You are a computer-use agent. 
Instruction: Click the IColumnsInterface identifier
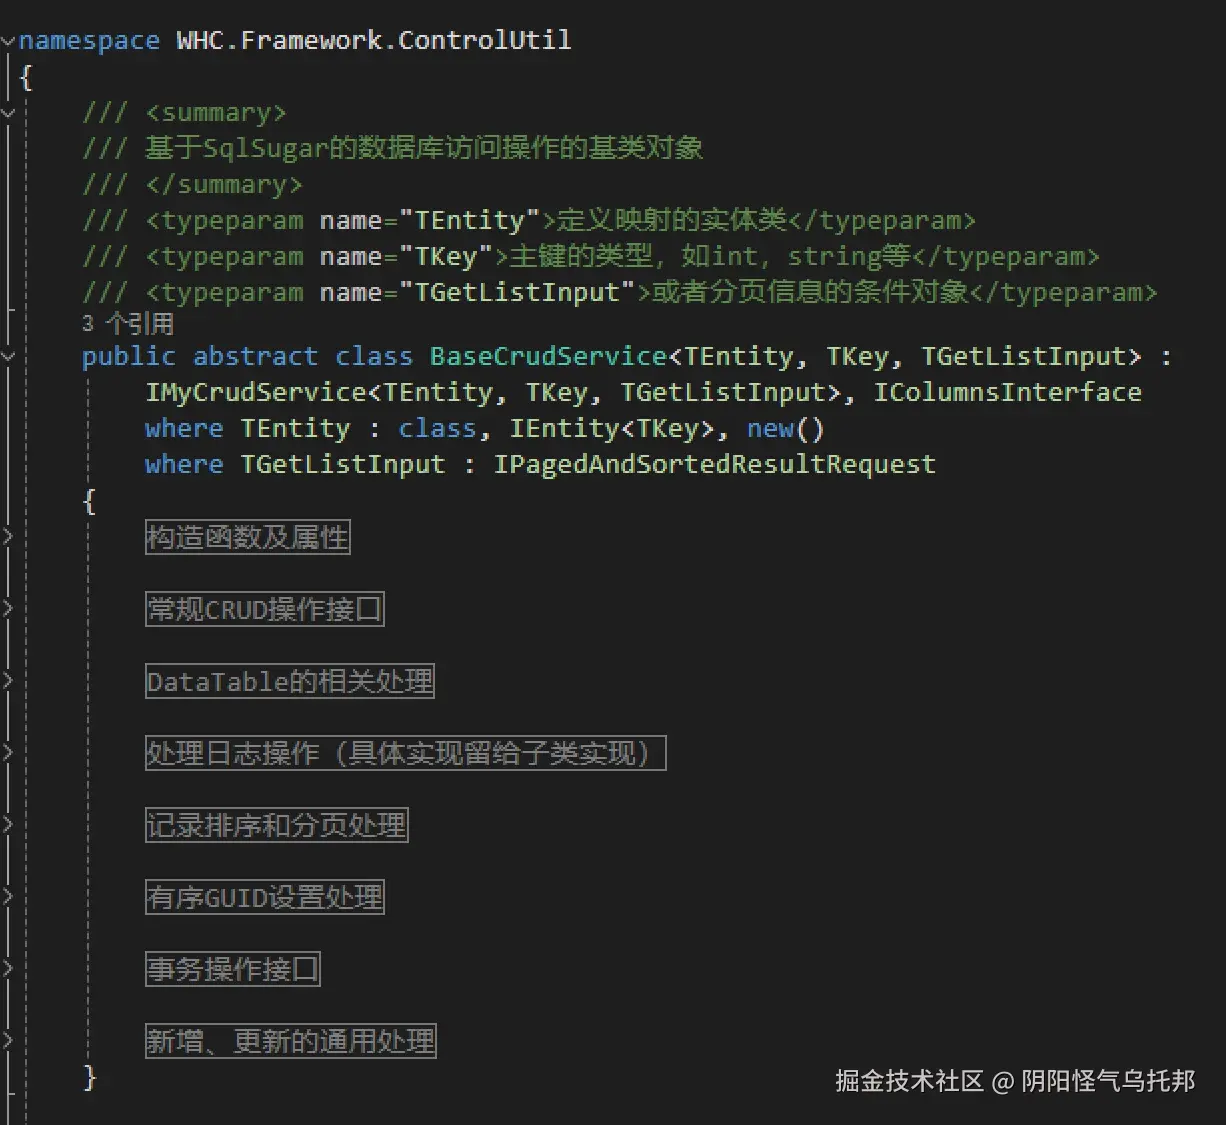[1007, 392]
